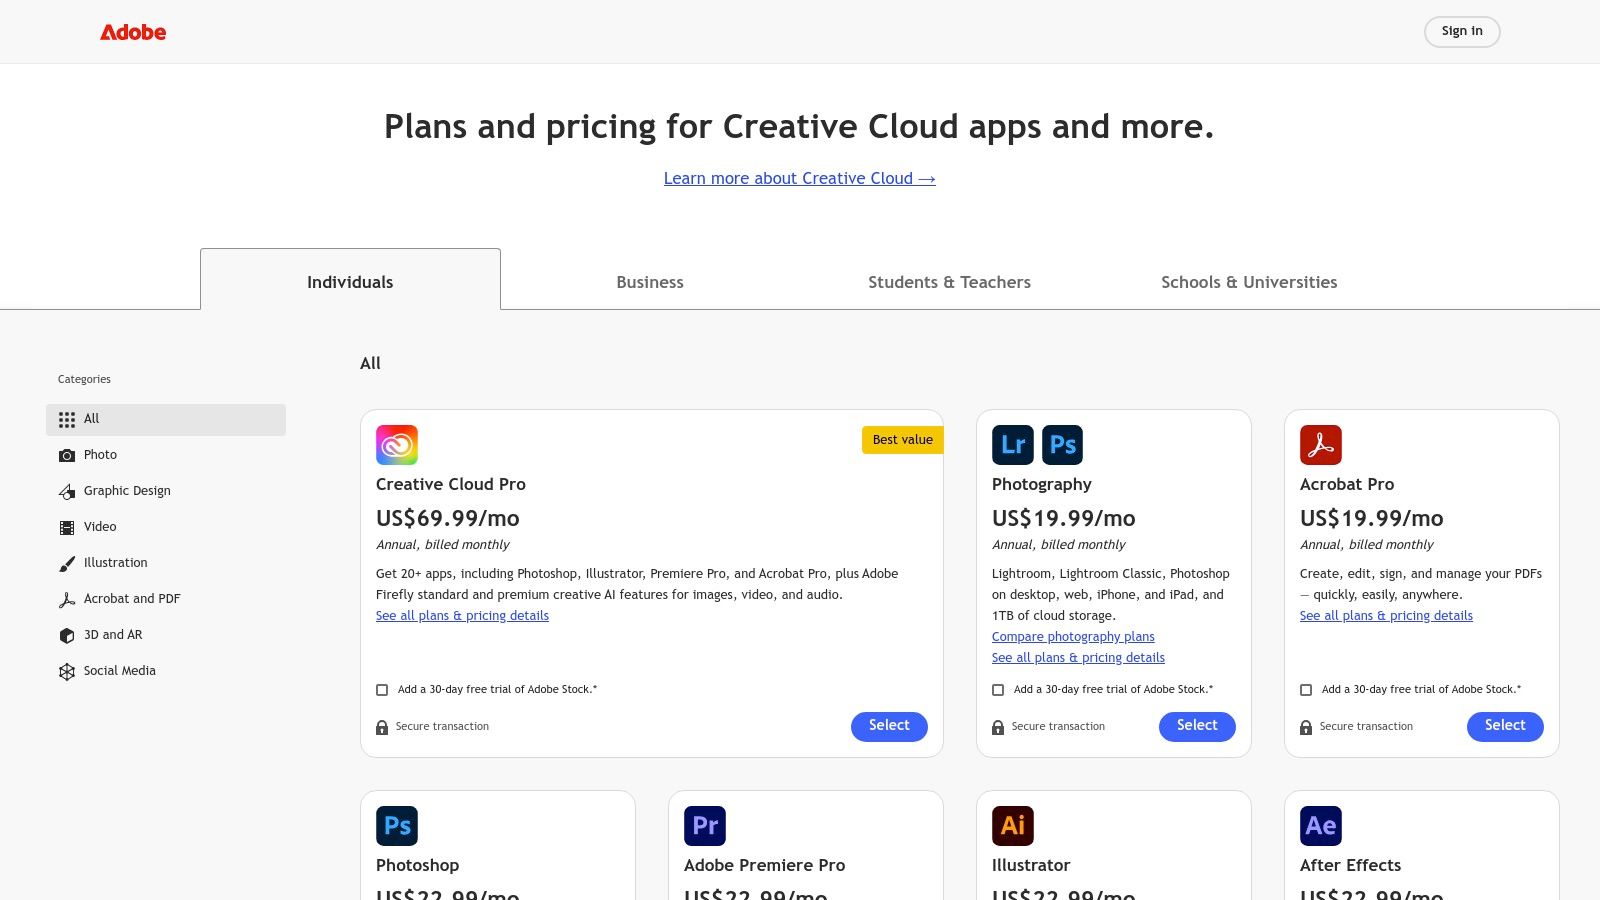Select the Photography plan
This screenshot has width=1600, height=900.
(1197, 726)
